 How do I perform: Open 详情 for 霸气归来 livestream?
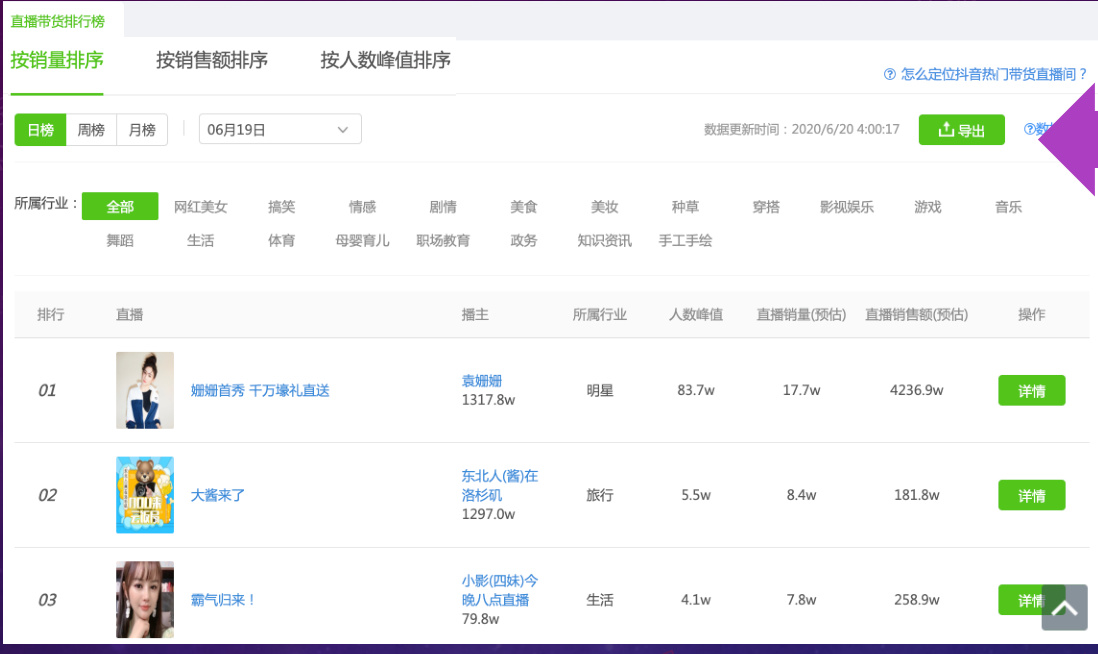click(x=1031, y=600)
